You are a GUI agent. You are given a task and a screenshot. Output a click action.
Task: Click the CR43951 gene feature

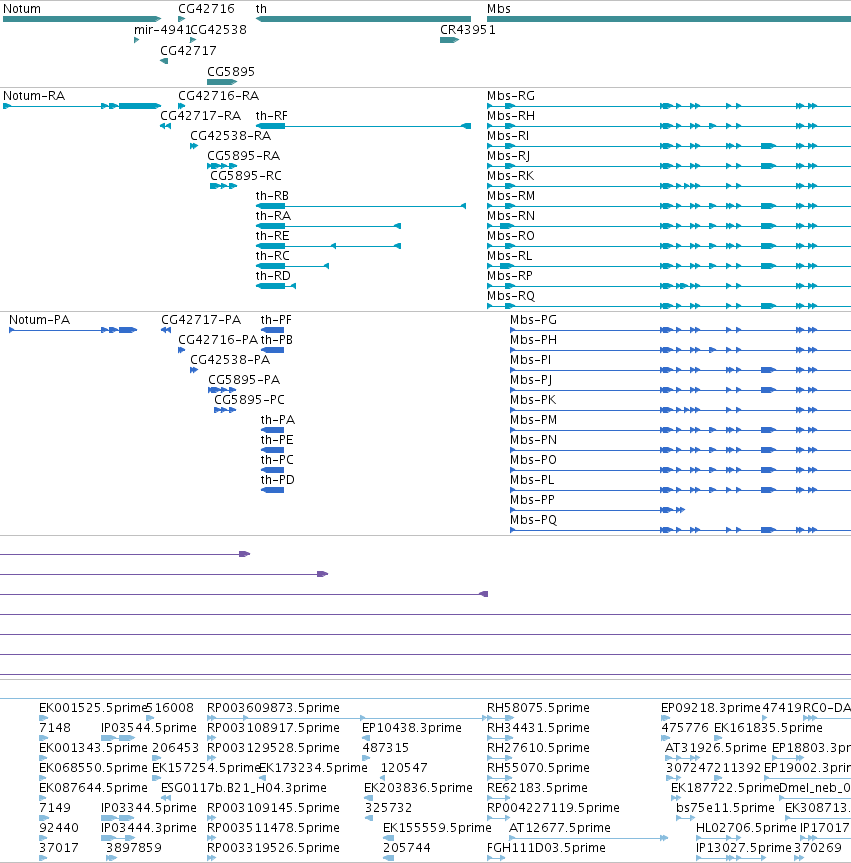coord(449,40)
